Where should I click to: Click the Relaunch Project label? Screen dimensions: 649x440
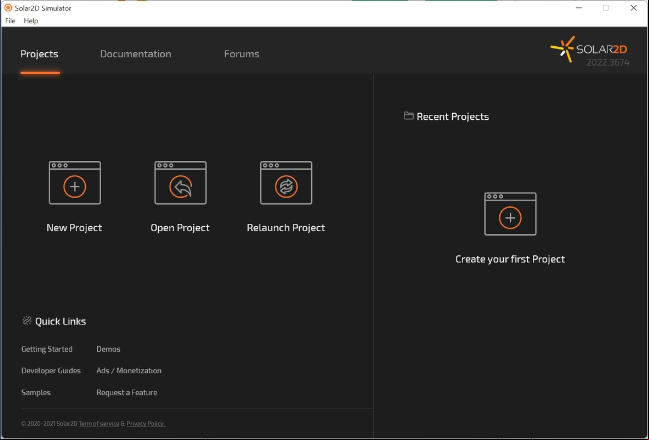pos(286,228)
